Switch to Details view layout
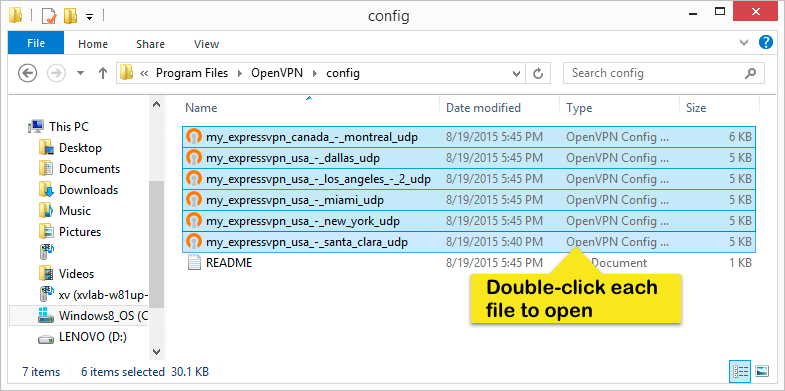The image size is (785, 391). tap(740, 371)
